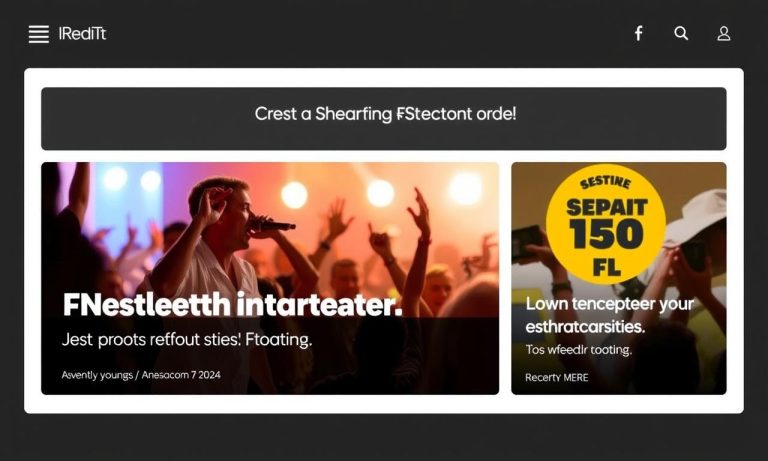Click "Lown tencepteer your esthratcarsities." headline
This screenshot has width=768, height=461.
click(x=610, y=315)
